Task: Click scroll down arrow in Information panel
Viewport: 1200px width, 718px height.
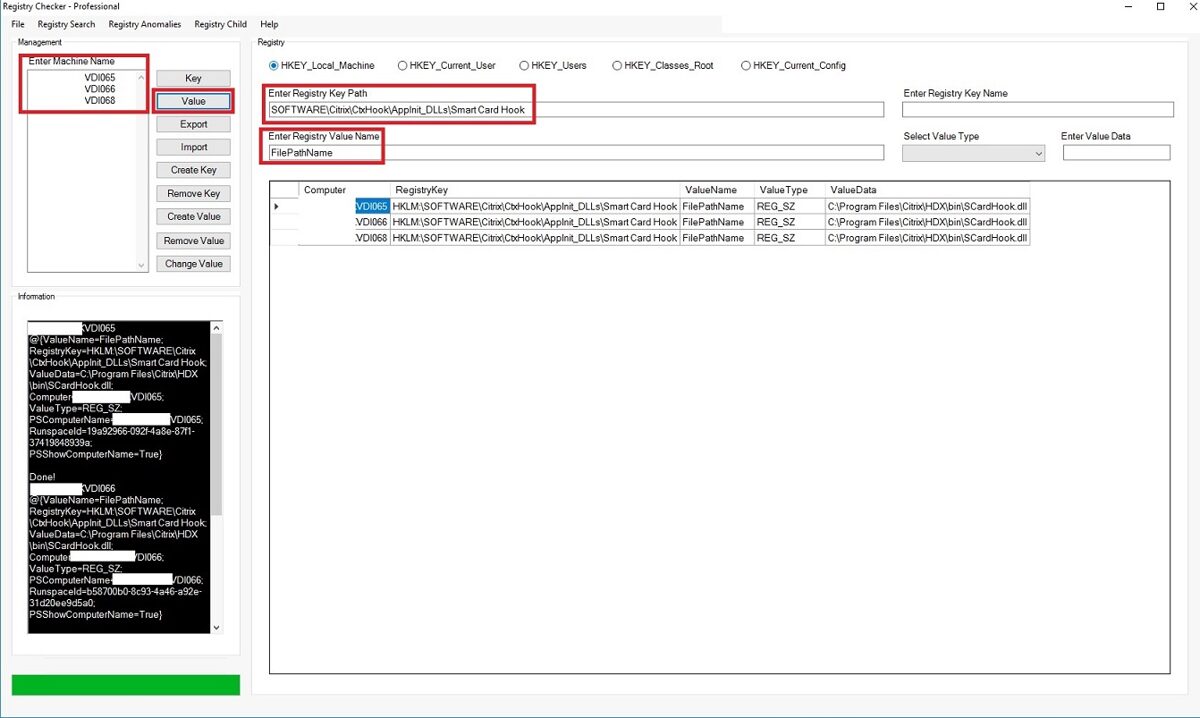Action: pyautogui.click(x=217, y=626)
